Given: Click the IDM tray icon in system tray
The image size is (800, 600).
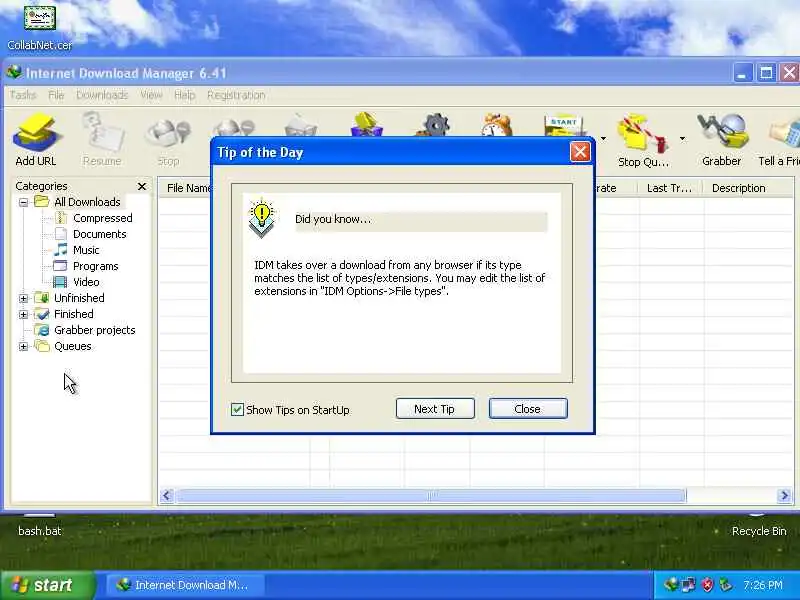Looking at the screenshot, I should click(x=671, y=585).
